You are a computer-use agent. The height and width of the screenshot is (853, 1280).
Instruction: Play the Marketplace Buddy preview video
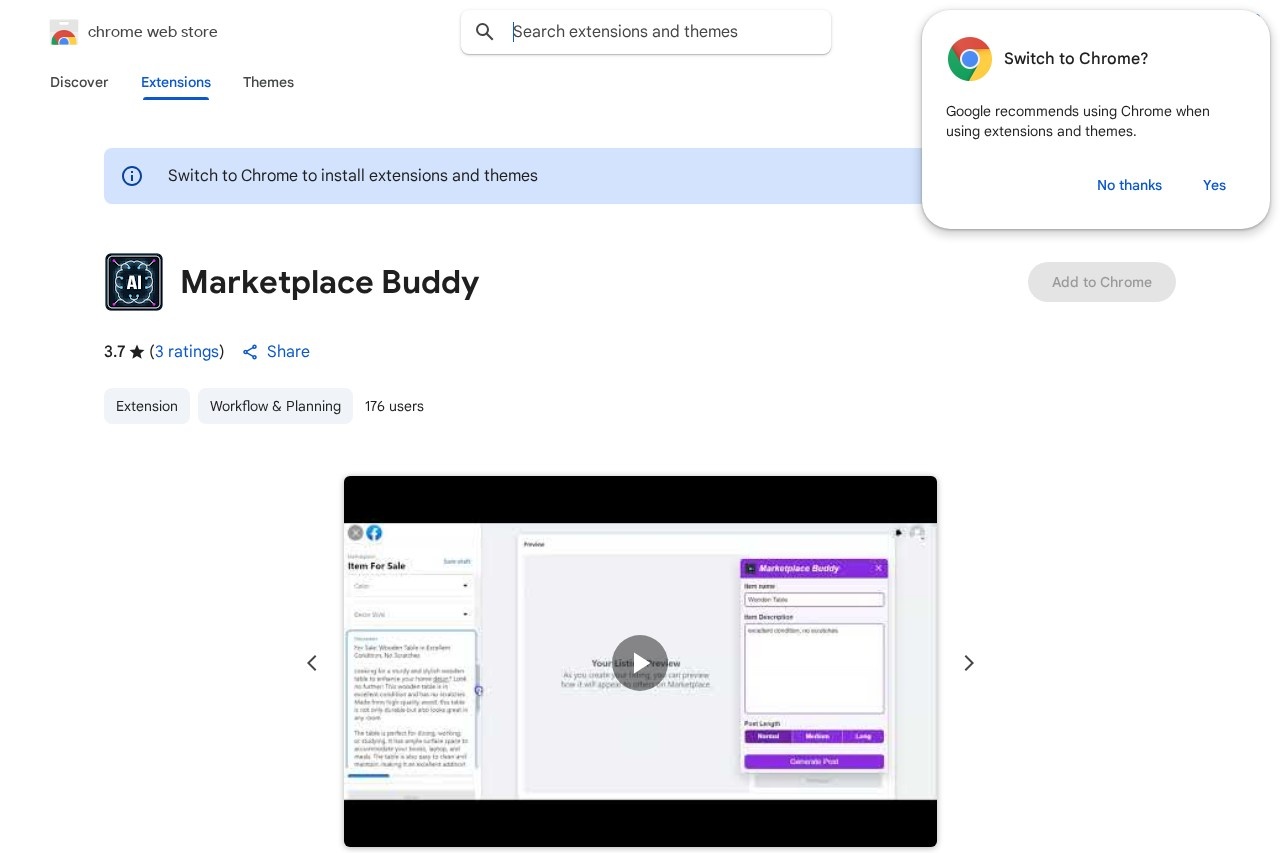coord(640,662)
